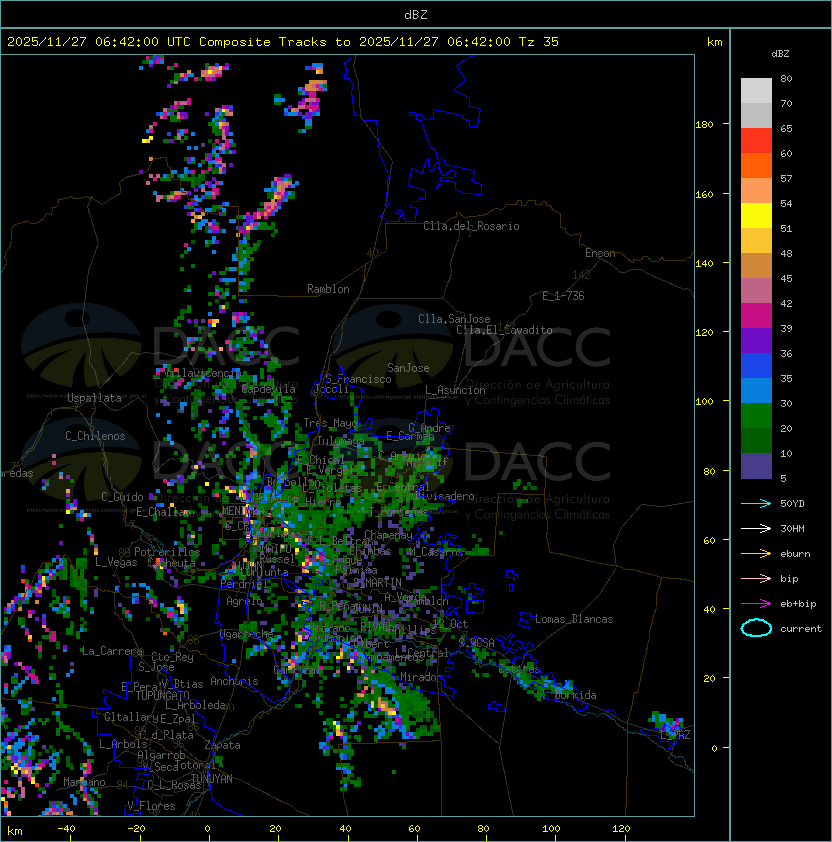
Task: Click the Zapata map label
Action: point(222,745)
